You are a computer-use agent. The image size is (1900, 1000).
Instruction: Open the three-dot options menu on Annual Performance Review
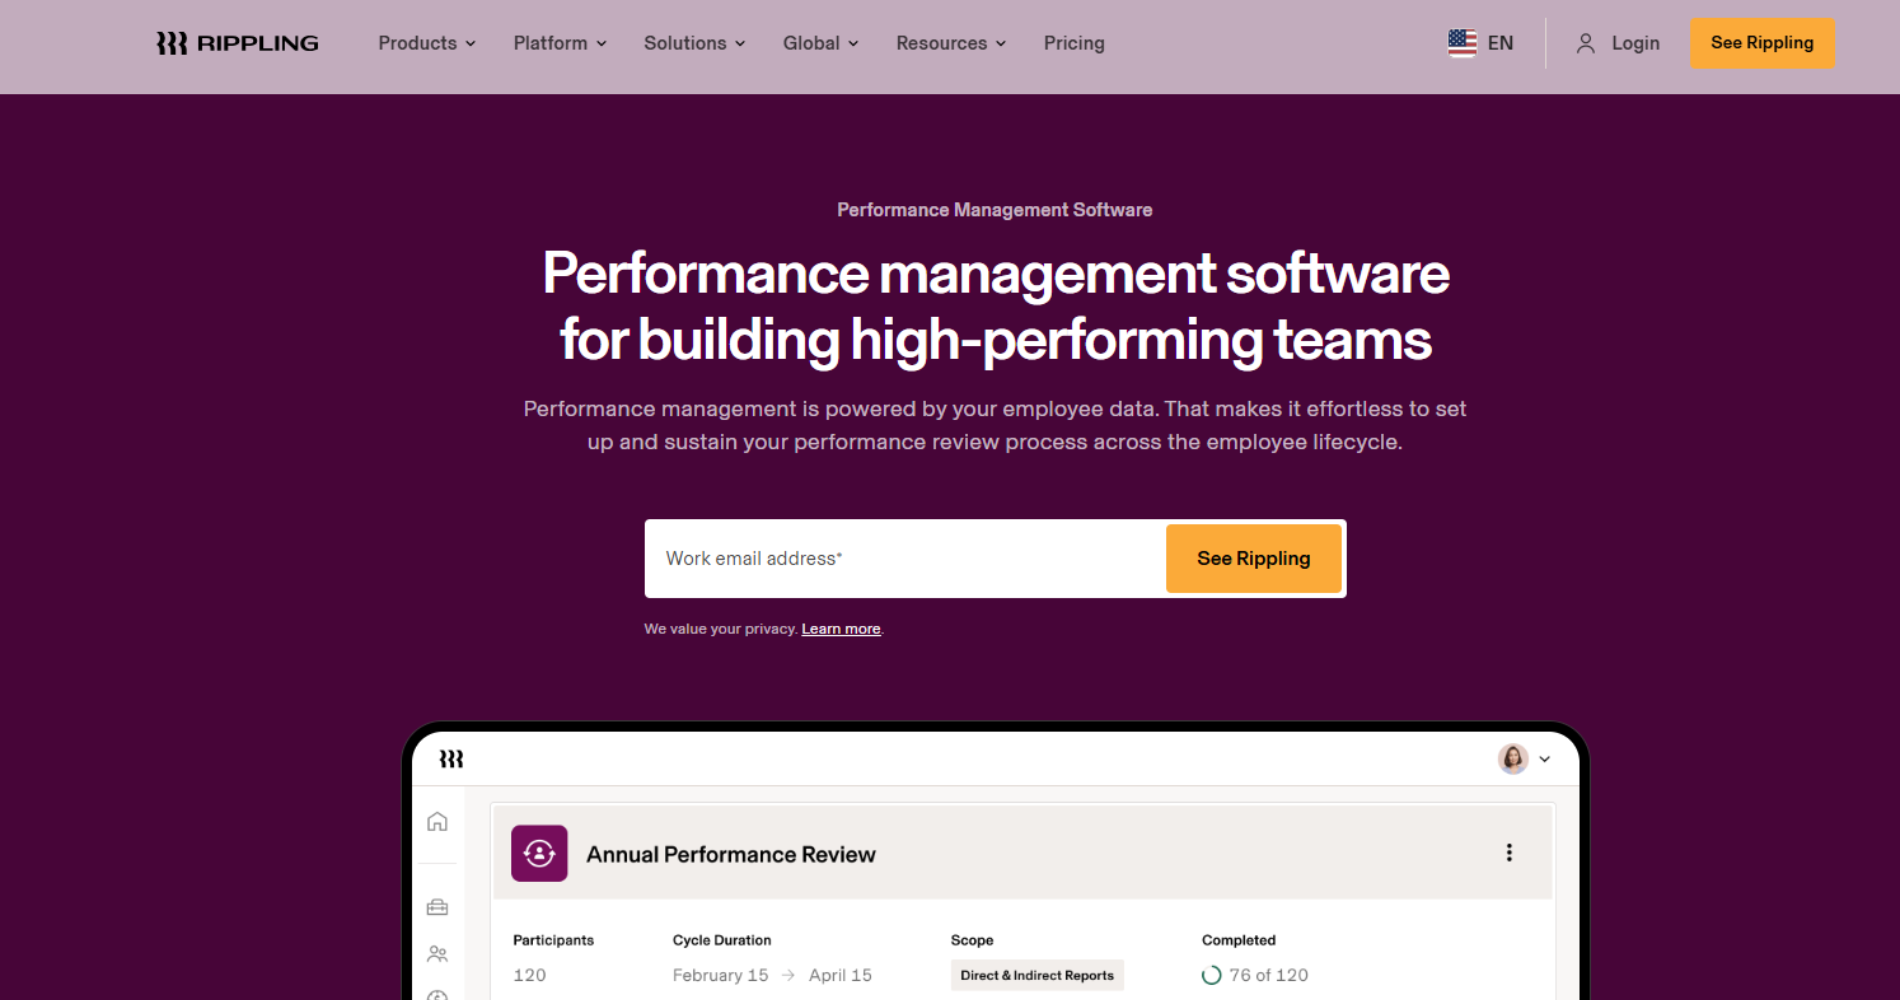(x=1510, y=853)
